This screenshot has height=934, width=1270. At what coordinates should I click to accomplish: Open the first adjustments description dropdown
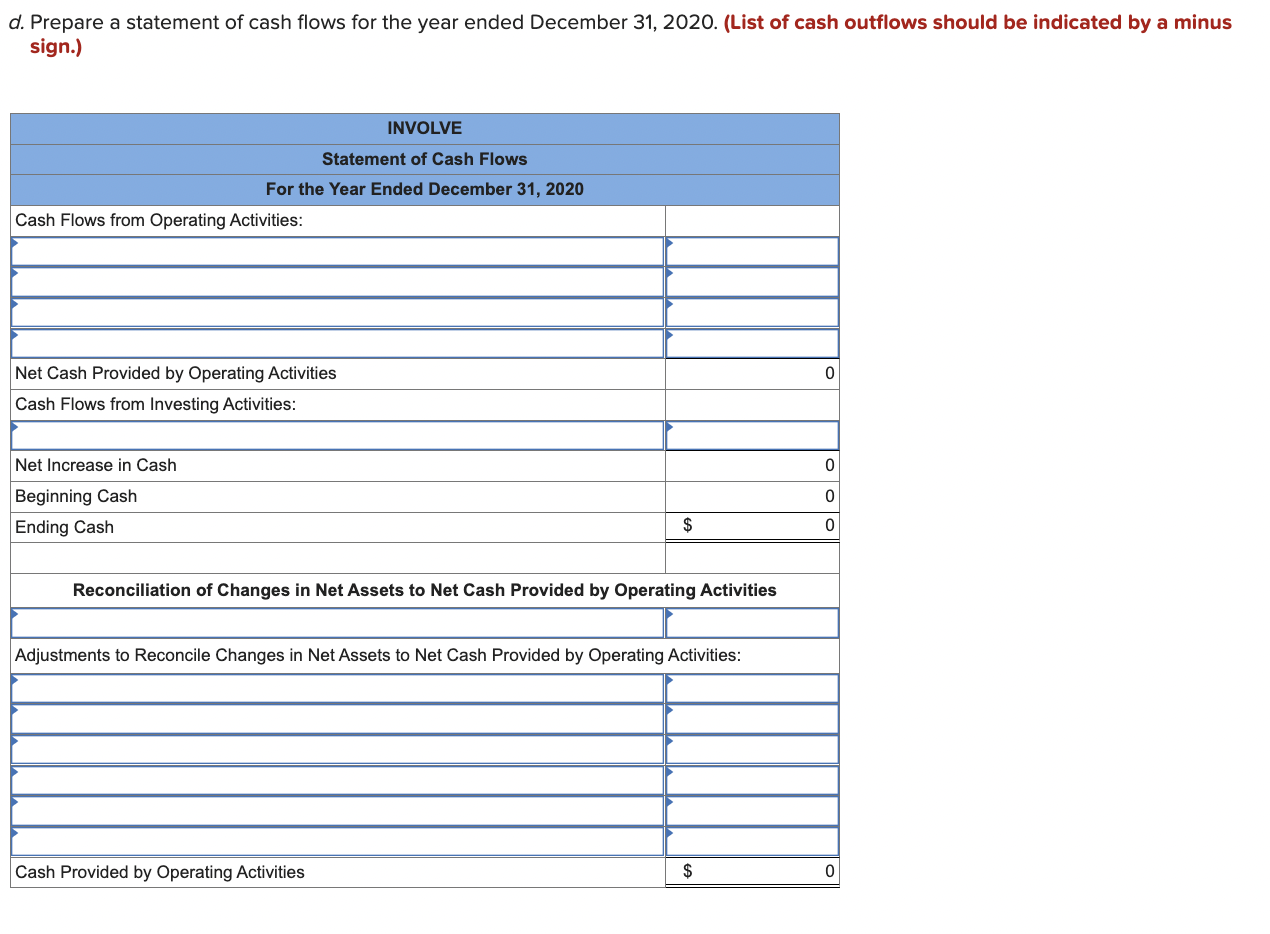click(336, 688)
